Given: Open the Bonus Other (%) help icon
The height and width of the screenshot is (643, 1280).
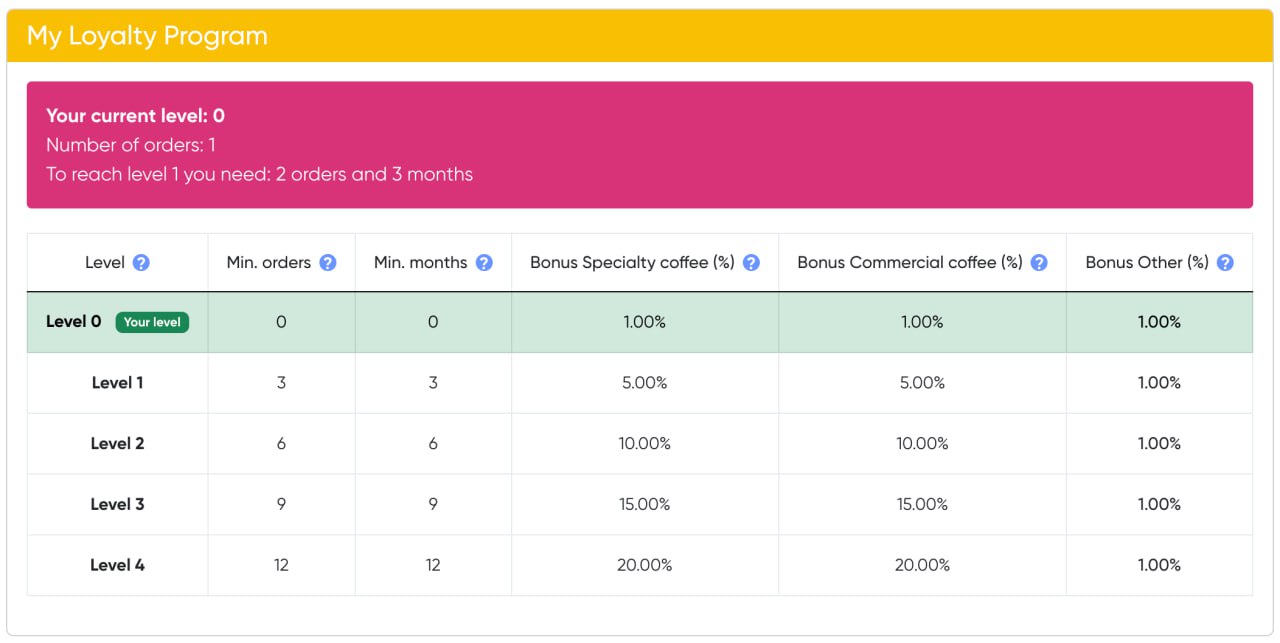Looking at the screenshot, I should (1225, 263).
